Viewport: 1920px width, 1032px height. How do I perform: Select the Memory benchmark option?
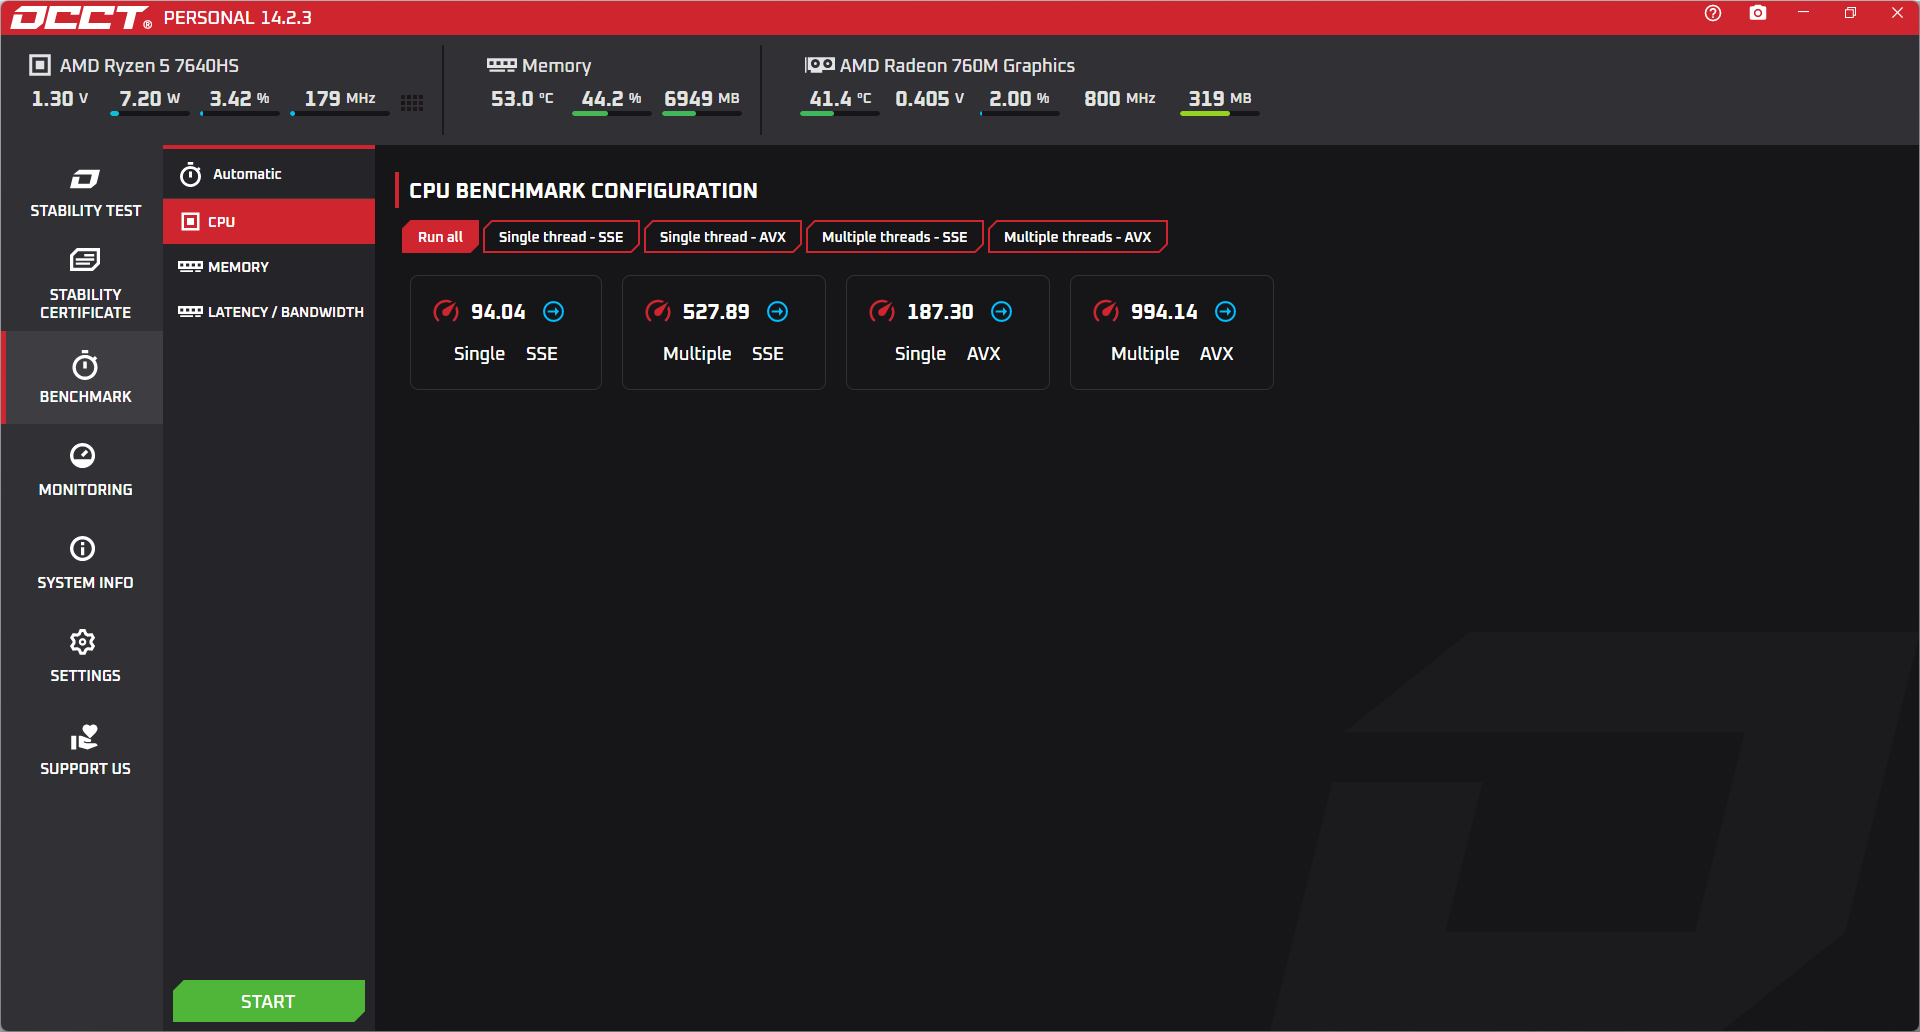point(269,267)
